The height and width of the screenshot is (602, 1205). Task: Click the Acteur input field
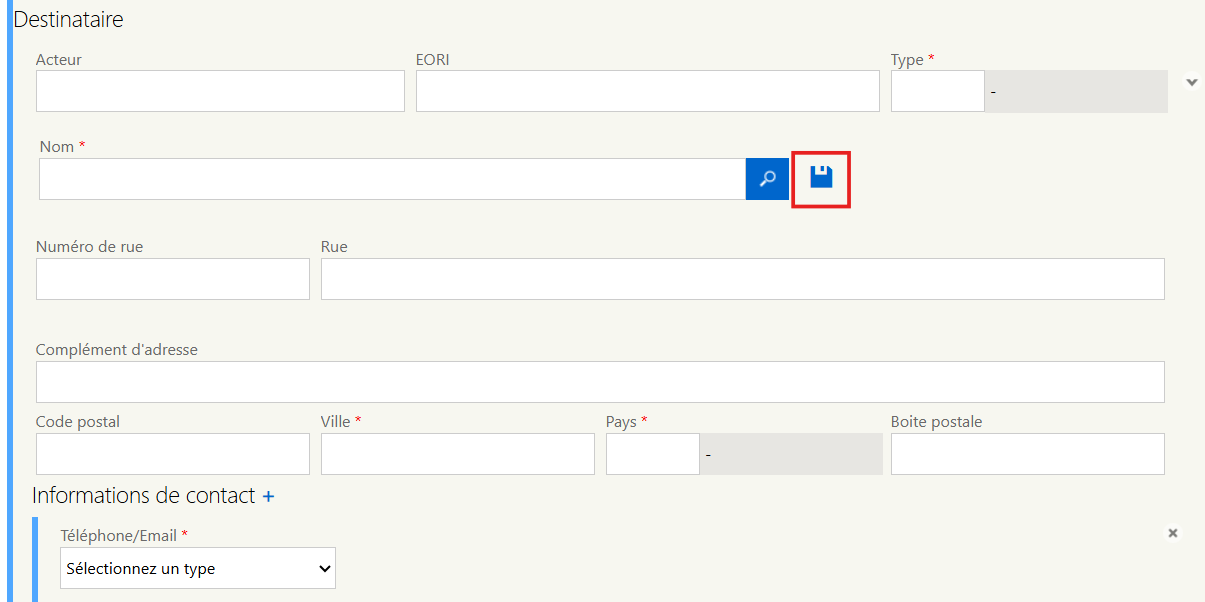click(220, 91)
